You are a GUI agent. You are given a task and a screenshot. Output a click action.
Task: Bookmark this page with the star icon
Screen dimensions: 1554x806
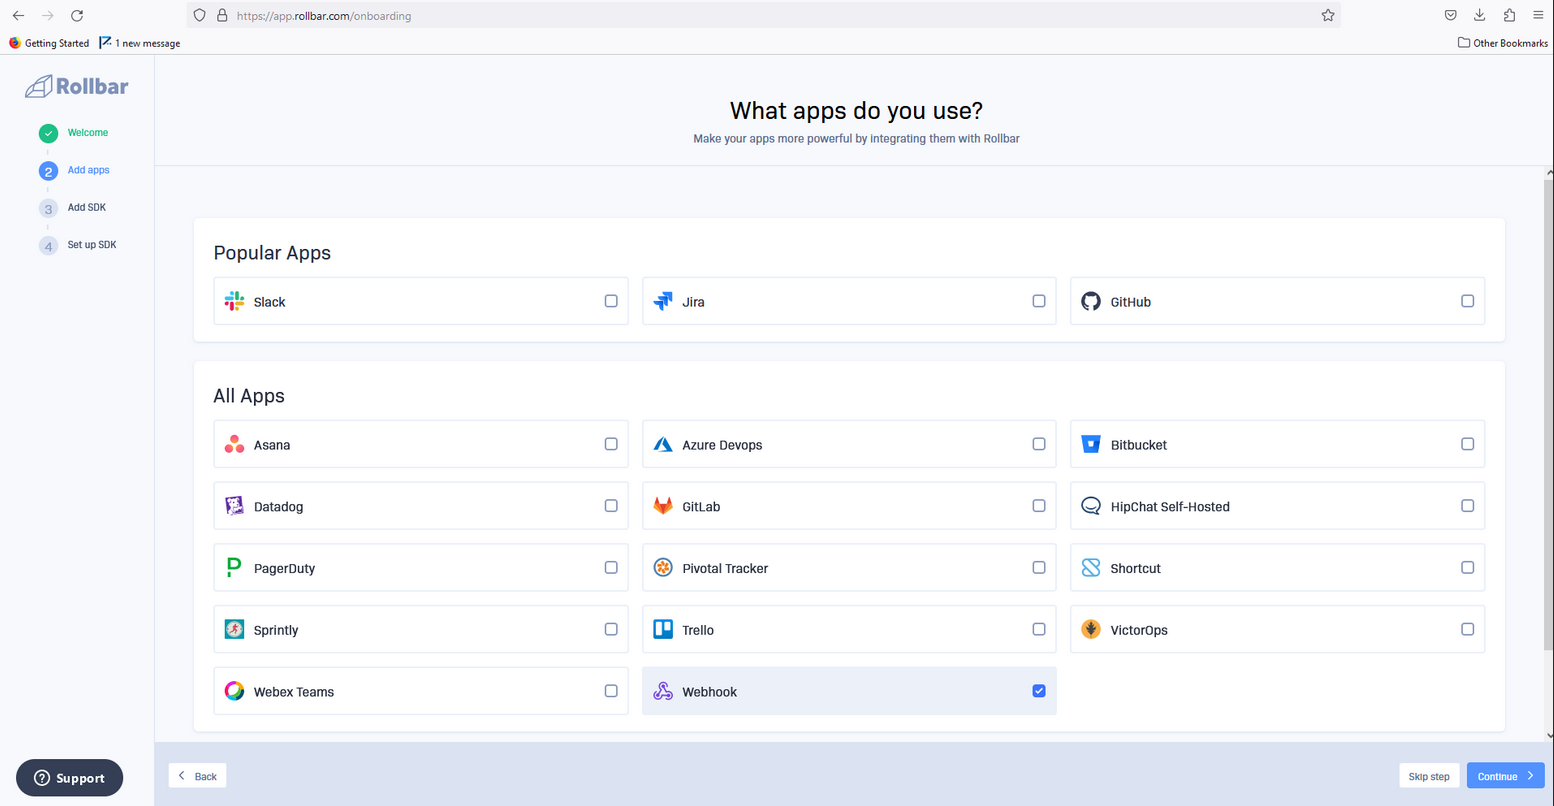[1328, 15]
